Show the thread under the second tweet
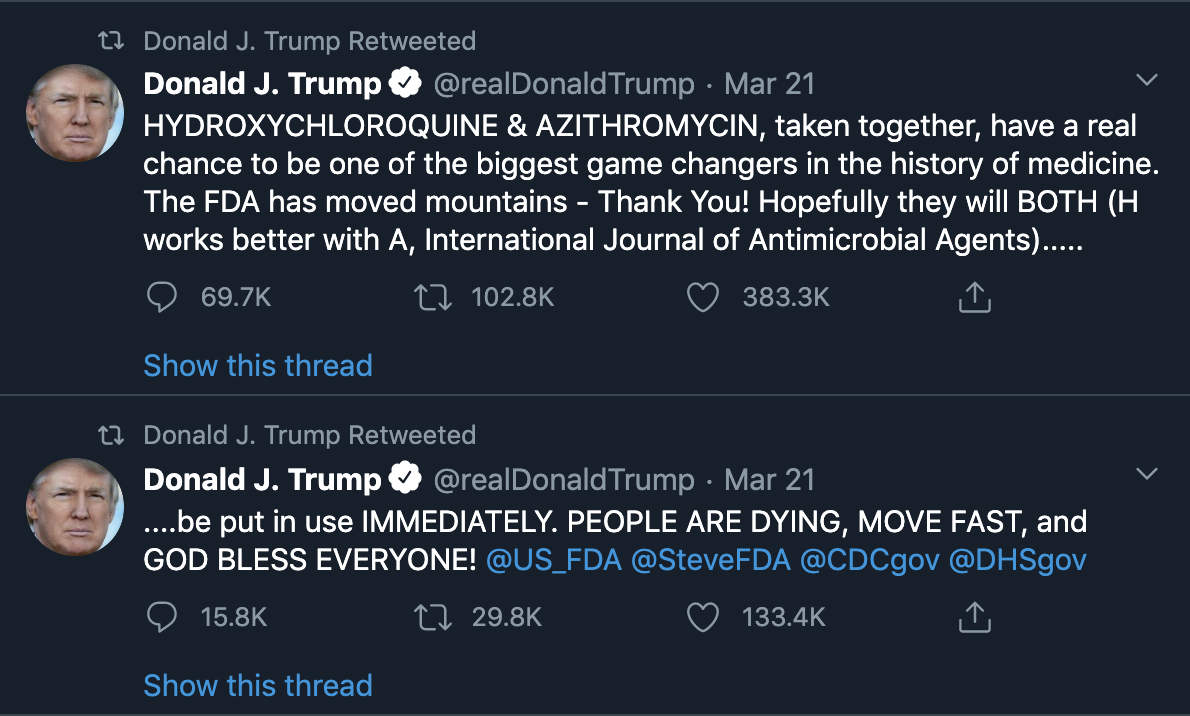Image resolution: width=1190 pixels, height=716 pixels. pyautogui.click(x=258, y=685)
